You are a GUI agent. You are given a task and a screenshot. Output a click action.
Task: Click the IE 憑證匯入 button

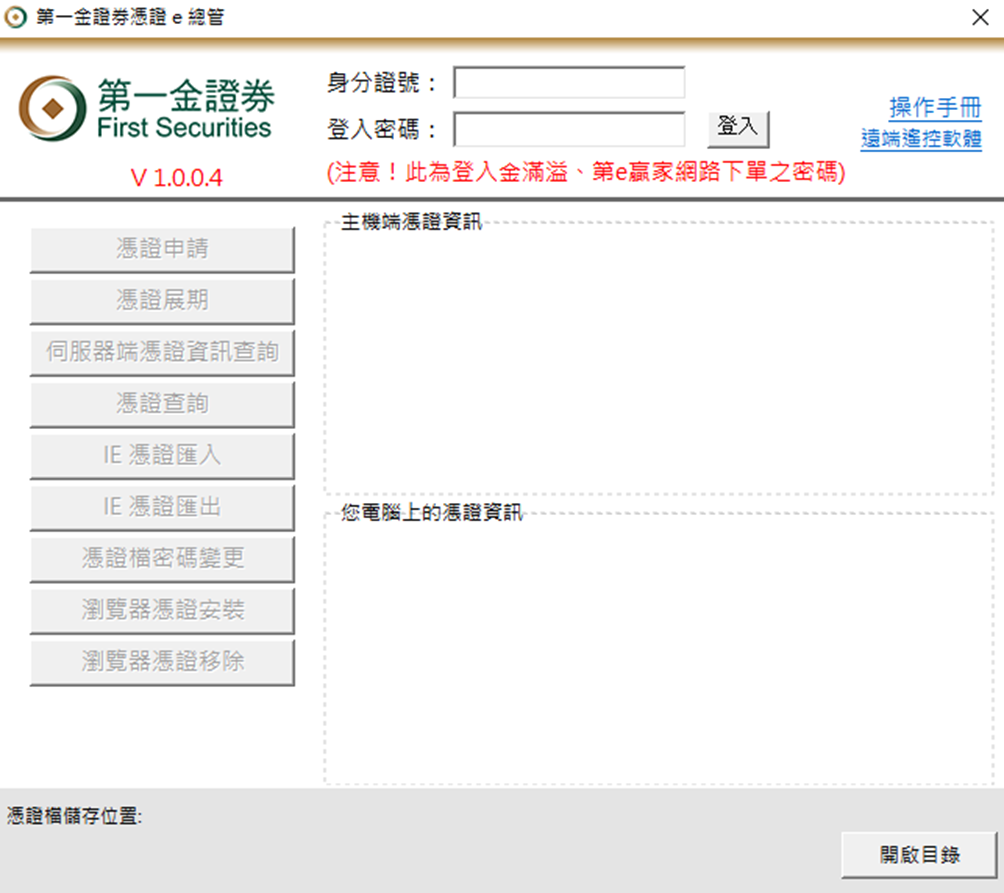tap(162, 456)
